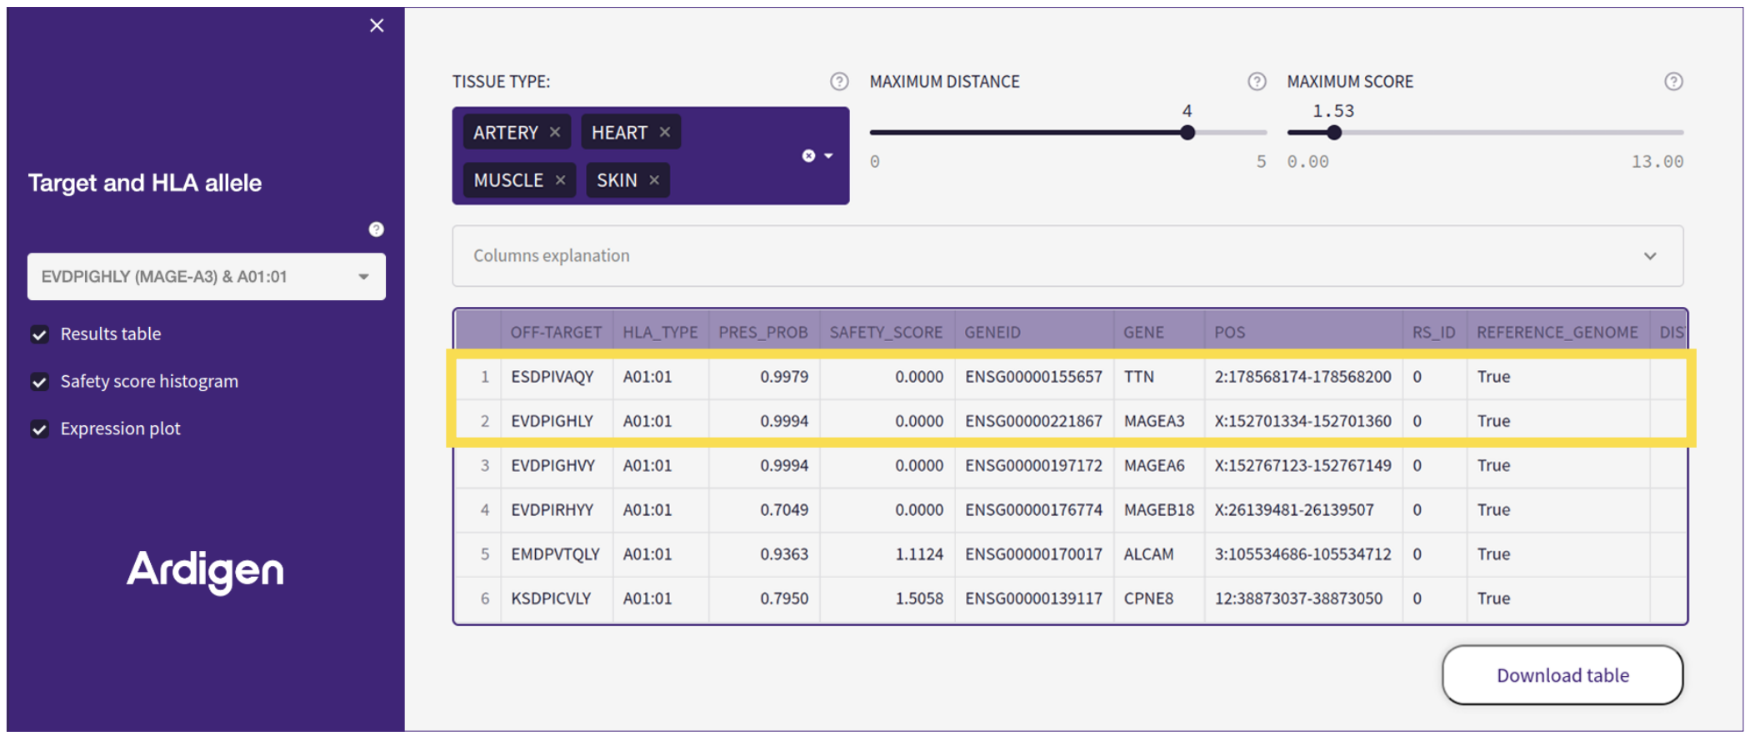The width and height of the screenshot is (1754, 735).
Task: Sort by SAFETY_SCORE column header
Action: [886, 332]
